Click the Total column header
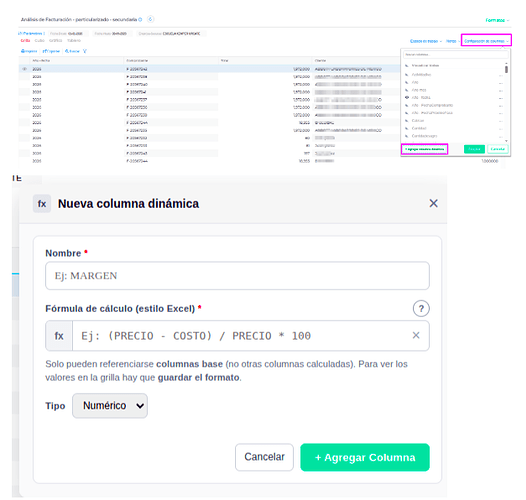Screen dimensions: 526x500 pos(265,61)
